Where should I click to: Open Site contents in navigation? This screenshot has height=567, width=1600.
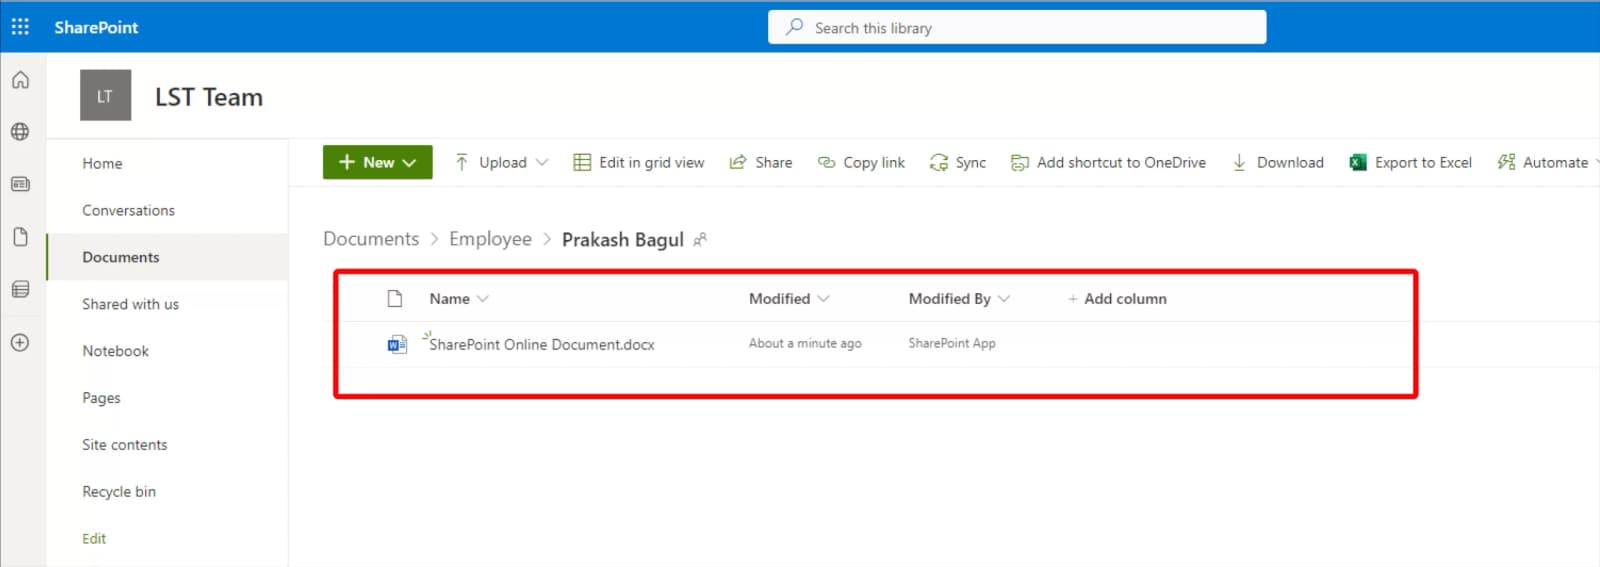125,445
